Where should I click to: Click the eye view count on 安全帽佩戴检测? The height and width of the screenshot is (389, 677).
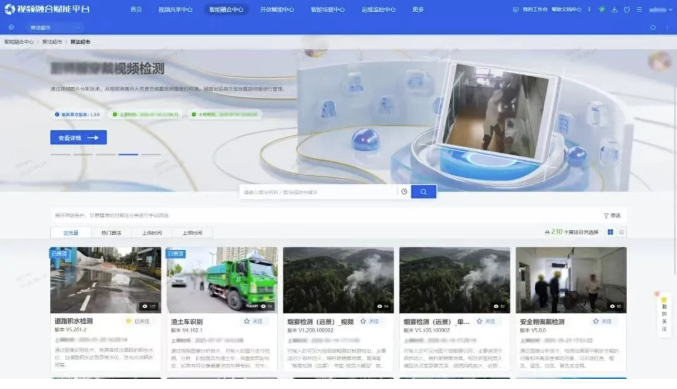[x=615, y=306]
